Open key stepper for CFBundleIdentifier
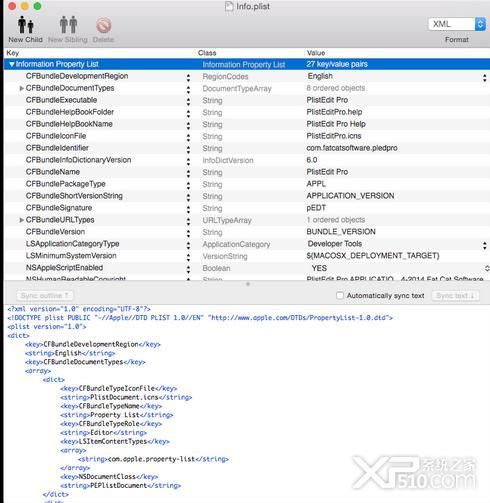Image resolution: width=490 pixels, height=503 pixels. pyautogui.click(x=188, y=150)
